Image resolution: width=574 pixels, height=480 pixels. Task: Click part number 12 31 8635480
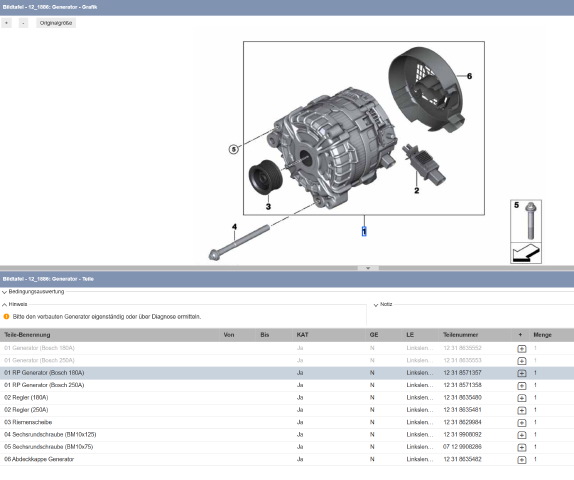(x=462, y=398)
